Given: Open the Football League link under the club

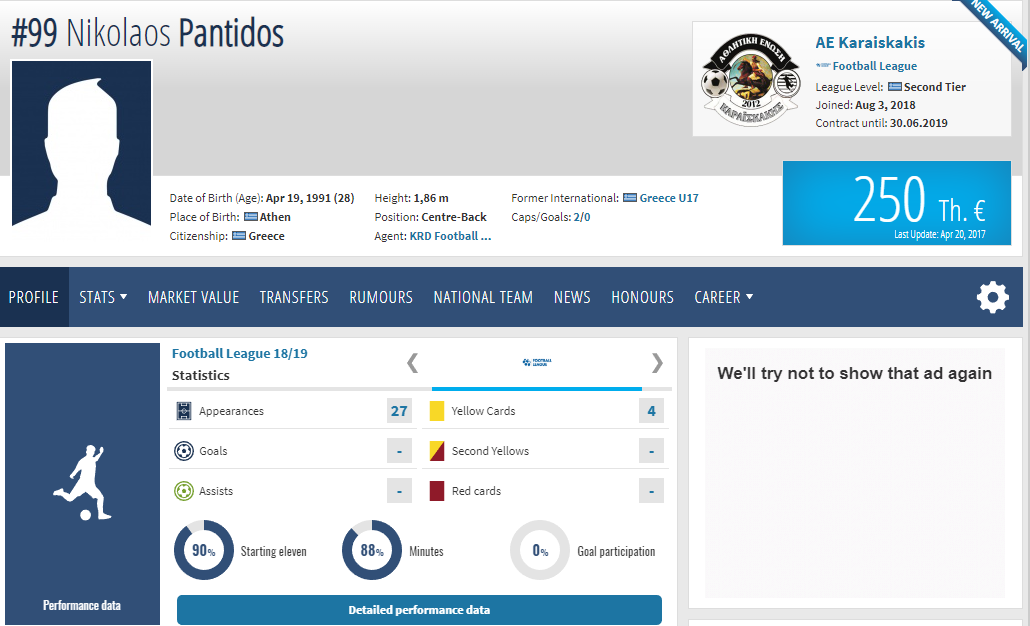Looking at the screenshot, I should click(x=874, y=66).
